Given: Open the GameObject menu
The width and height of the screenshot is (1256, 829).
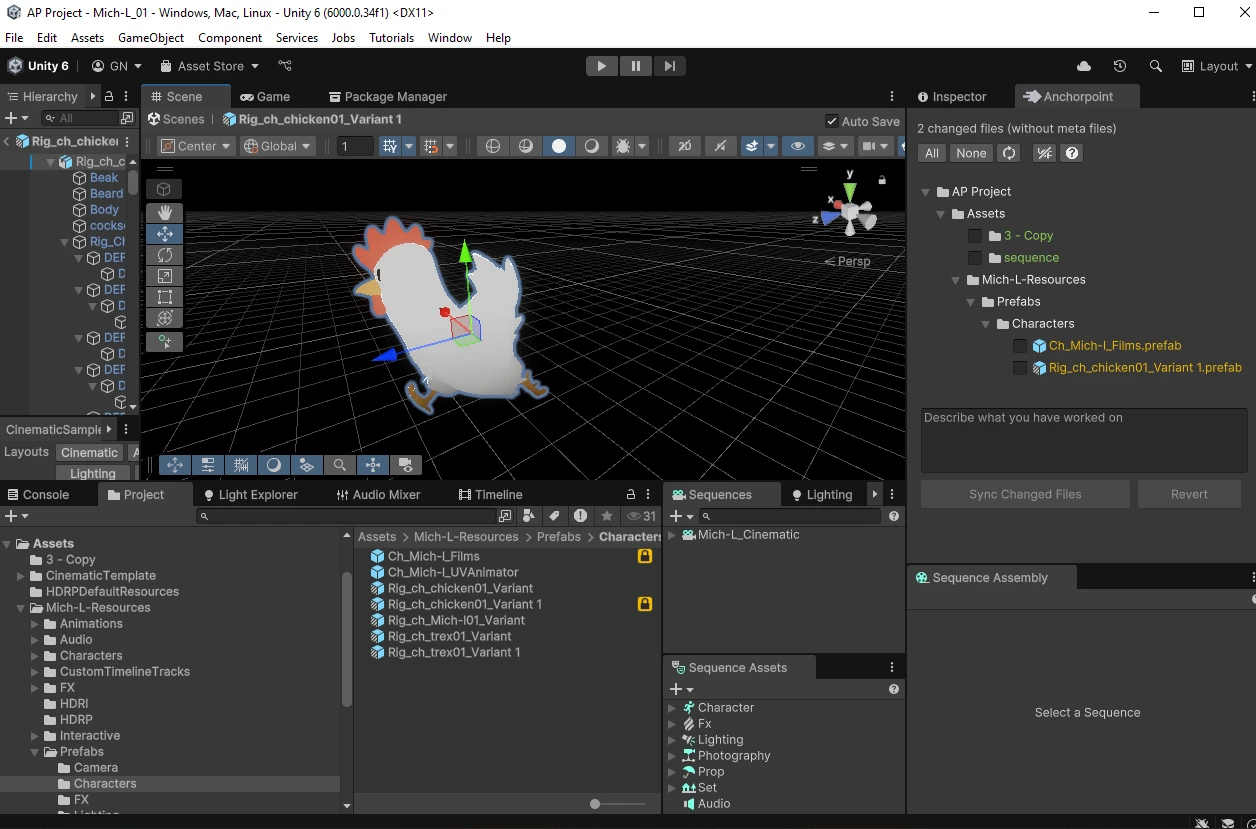Looking at the screenshot, I should [151, 38].
